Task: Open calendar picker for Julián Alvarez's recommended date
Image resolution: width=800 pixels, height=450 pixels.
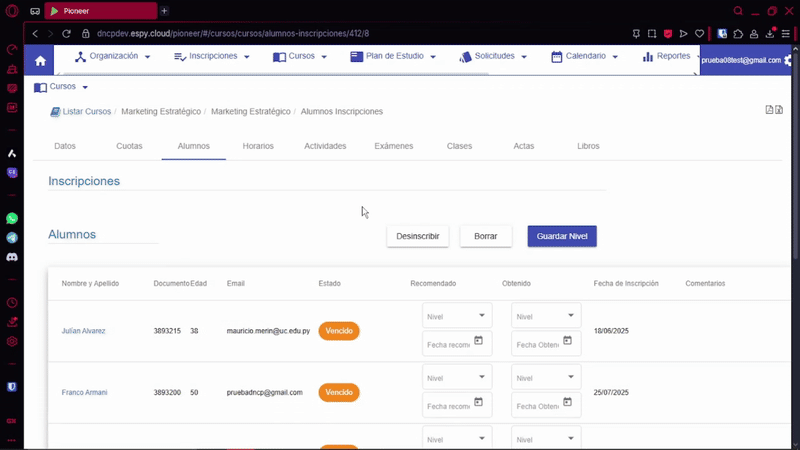Action: coord(478,341)
